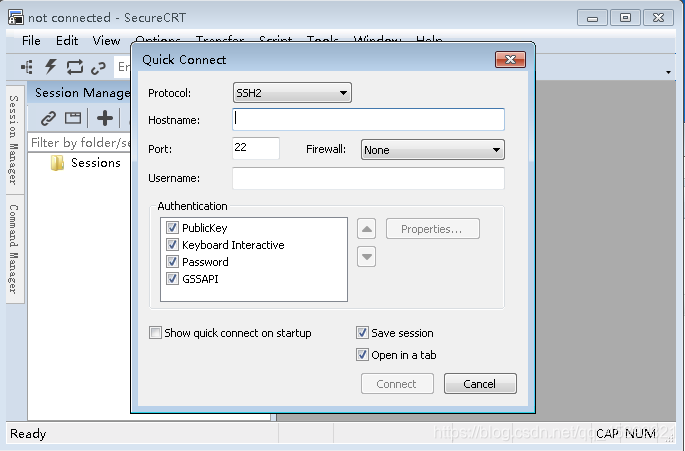
Task: Open the Protocol SSH2 dropdown
Action: point(292,93)
